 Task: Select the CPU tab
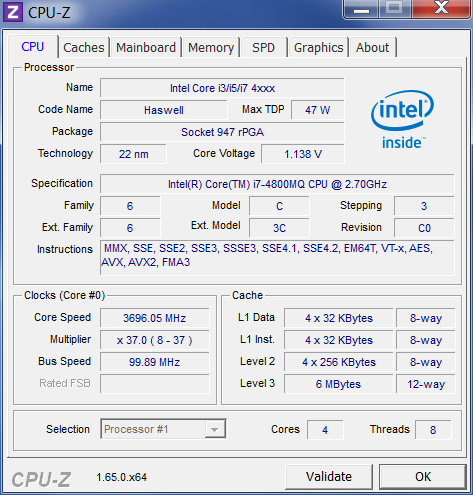pos(33,46)
